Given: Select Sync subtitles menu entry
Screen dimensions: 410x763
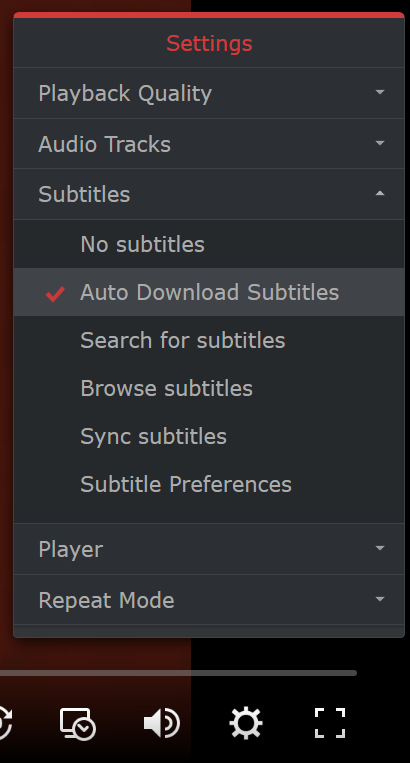Looking at the screenshot, I should point(209,436).
